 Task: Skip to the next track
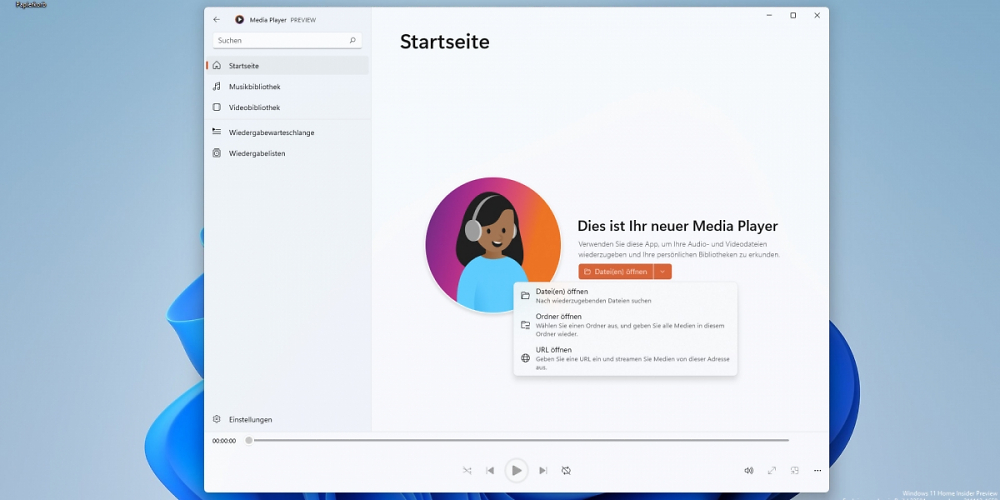(543, 471)
